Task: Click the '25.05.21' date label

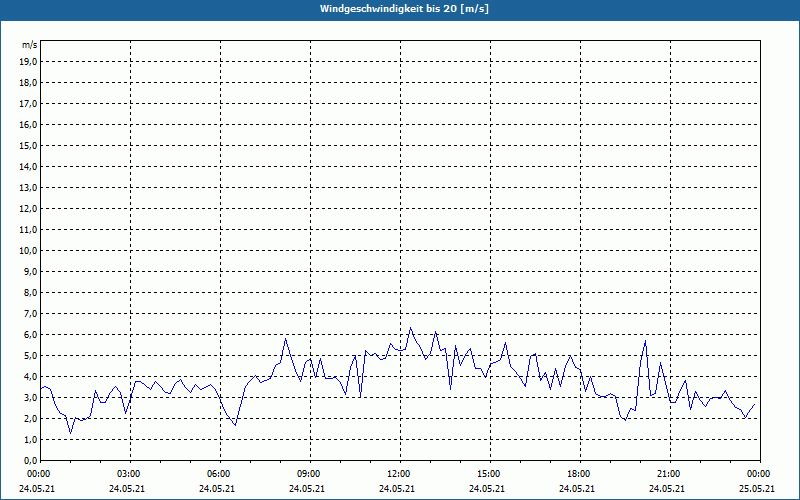Action: (x=757, y=489)
